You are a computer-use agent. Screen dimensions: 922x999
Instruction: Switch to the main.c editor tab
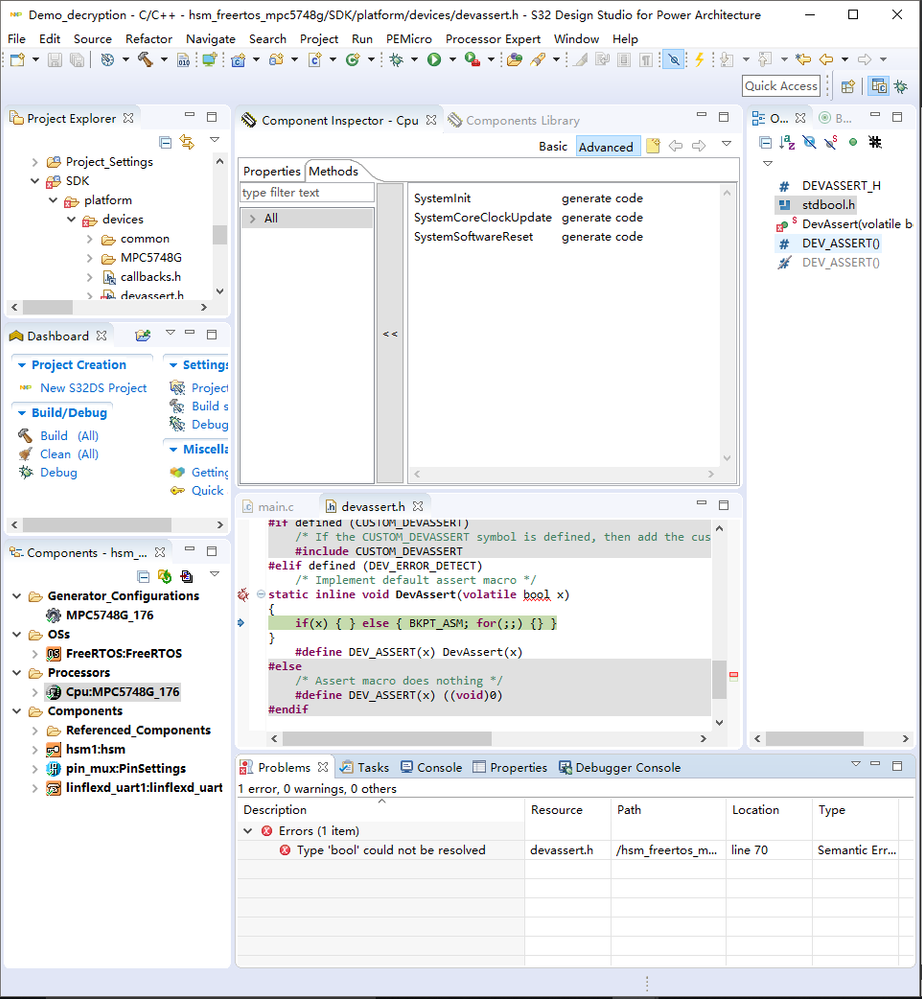pos(269,507)
